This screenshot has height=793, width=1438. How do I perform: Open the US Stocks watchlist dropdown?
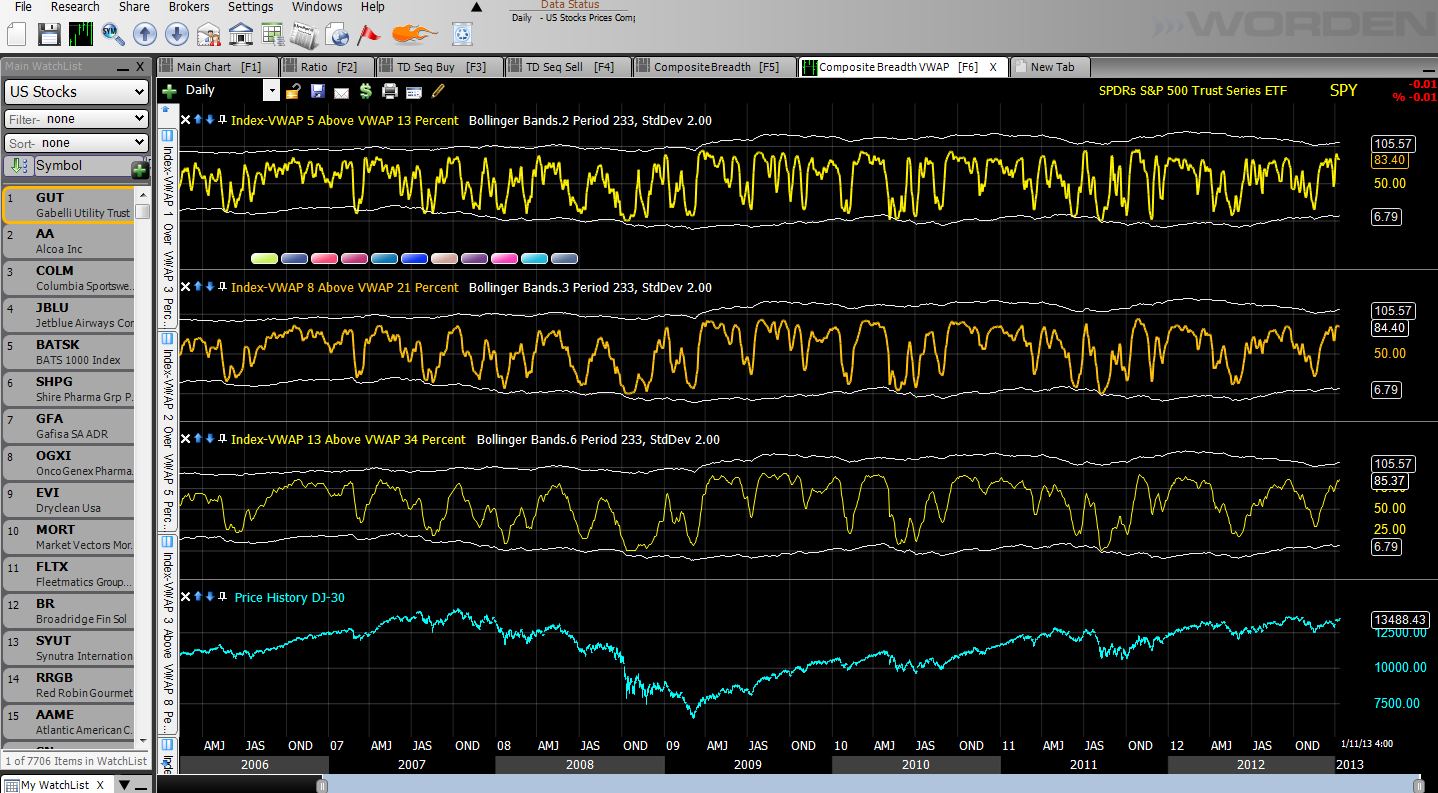pyautogui.click(x=76, y=91)
